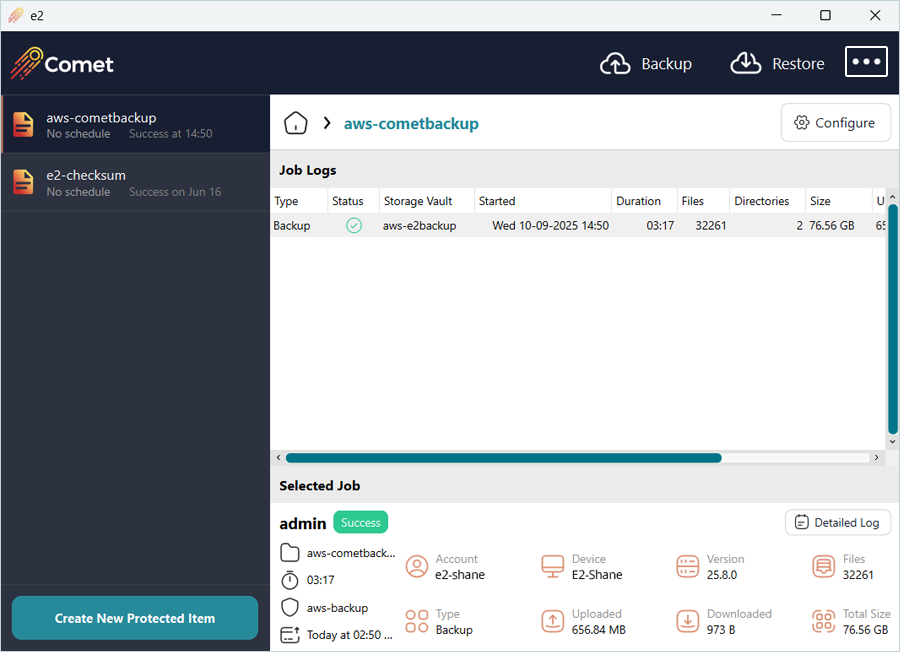Click the '656.84 MB' uploaded value

[599, 630]
